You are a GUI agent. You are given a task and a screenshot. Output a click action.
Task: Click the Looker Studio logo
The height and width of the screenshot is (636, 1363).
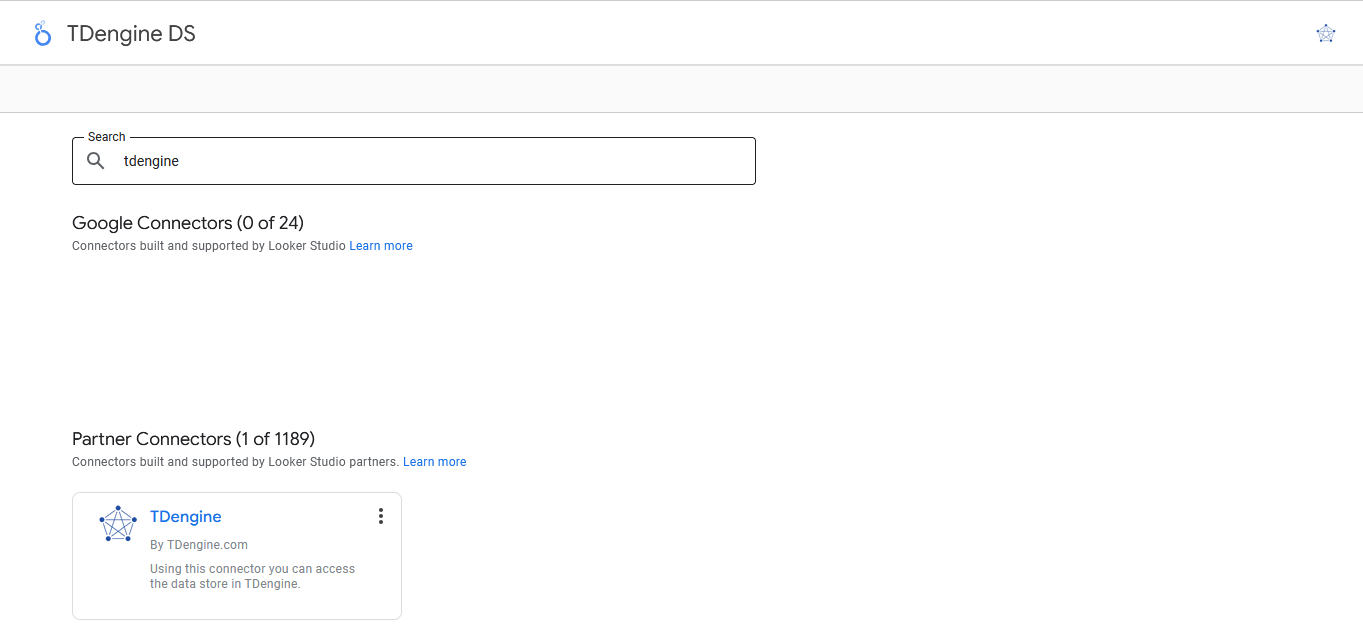(x=42, y=34)
